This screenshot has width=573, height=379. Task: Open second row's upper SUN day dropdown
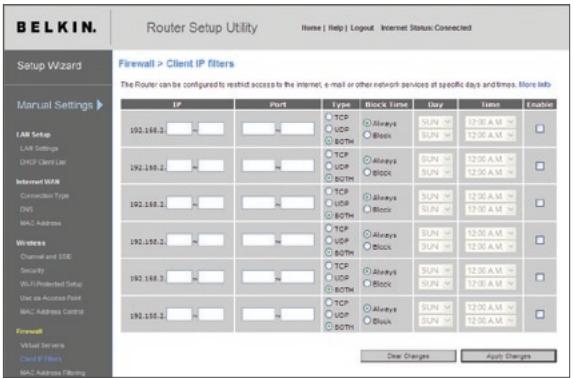436,159
